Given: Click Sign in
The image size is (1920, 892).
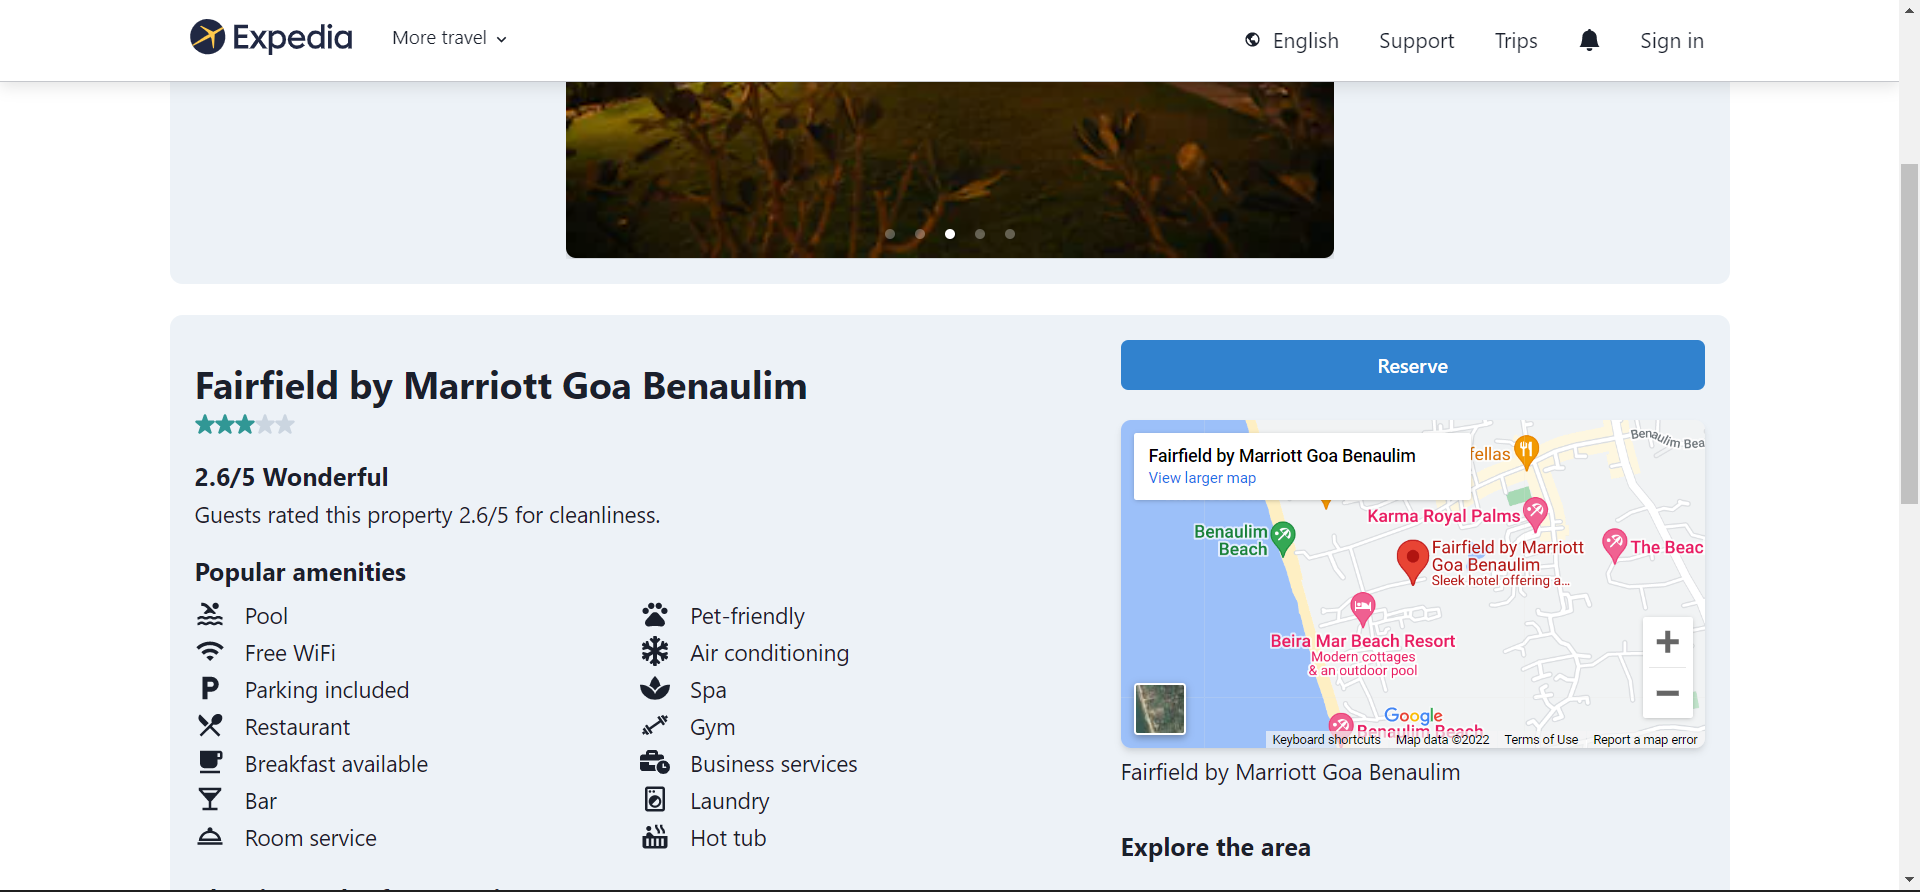Looking at the screenshot, I should point(1671,41).
